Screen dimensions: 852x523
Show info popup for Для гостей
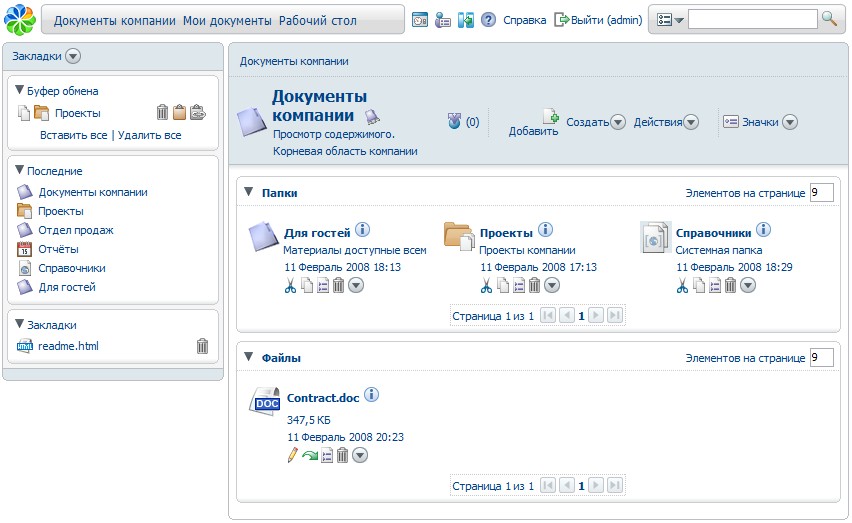(362, 230)
